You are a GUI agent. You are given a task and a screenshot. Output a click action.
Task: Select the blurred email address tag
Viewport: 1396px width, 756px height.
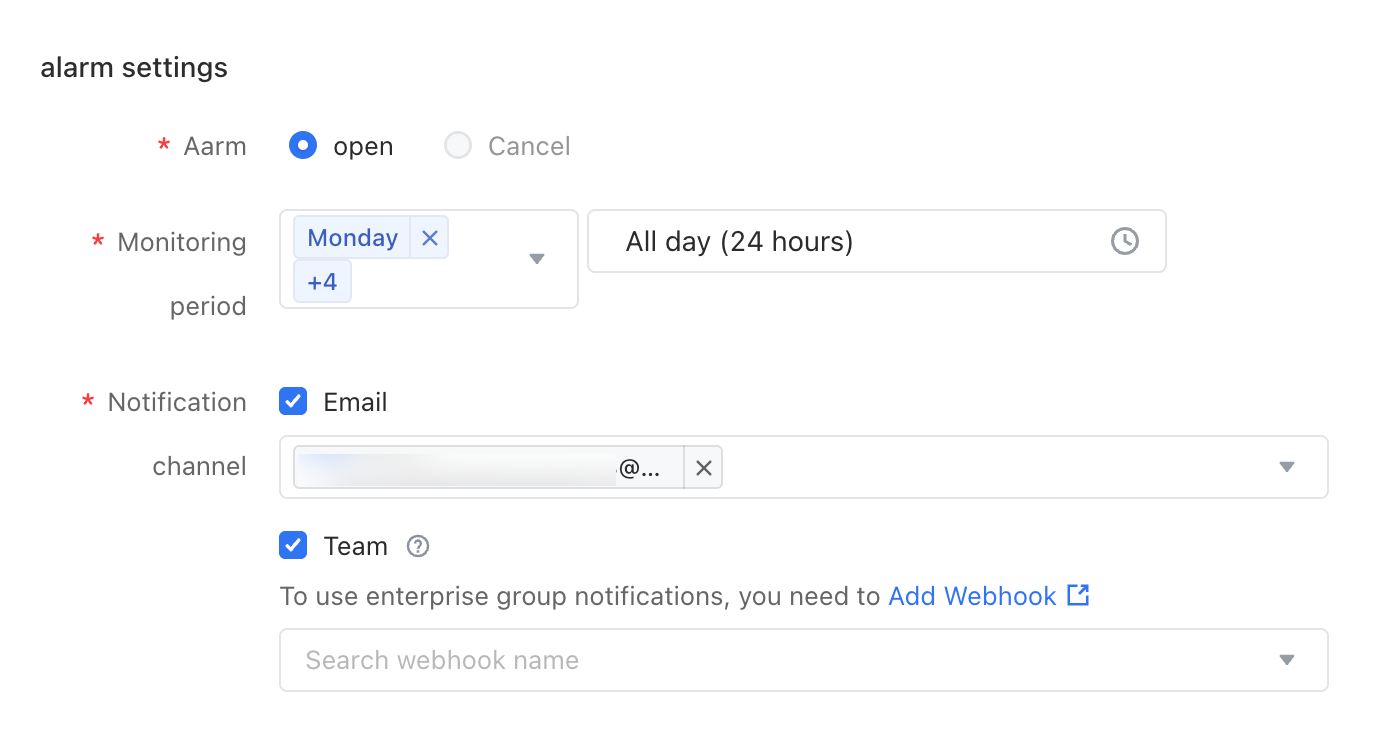(489, 468)
